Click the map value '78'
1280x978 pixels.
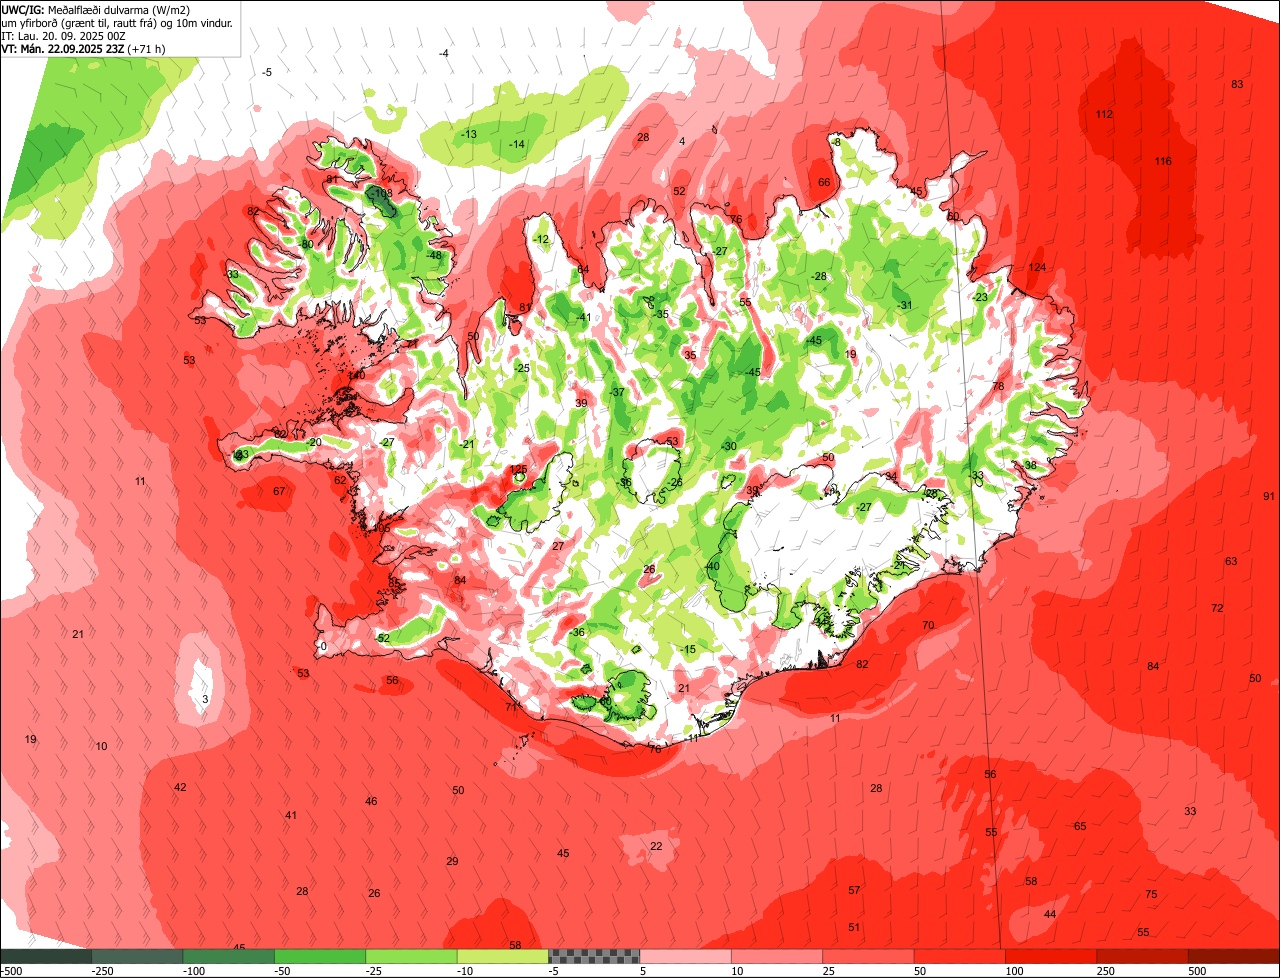(x=997, y=386)
